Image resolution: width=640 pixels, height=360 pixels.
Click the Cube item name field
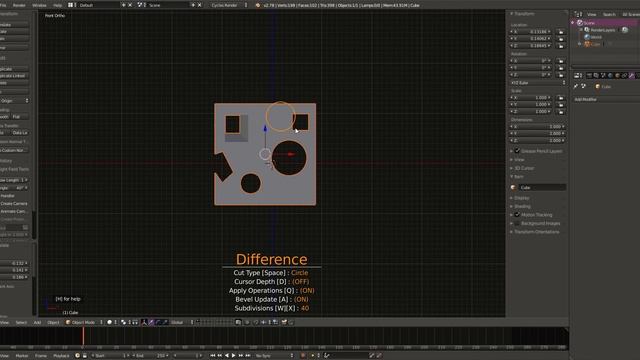coord(542,187)
